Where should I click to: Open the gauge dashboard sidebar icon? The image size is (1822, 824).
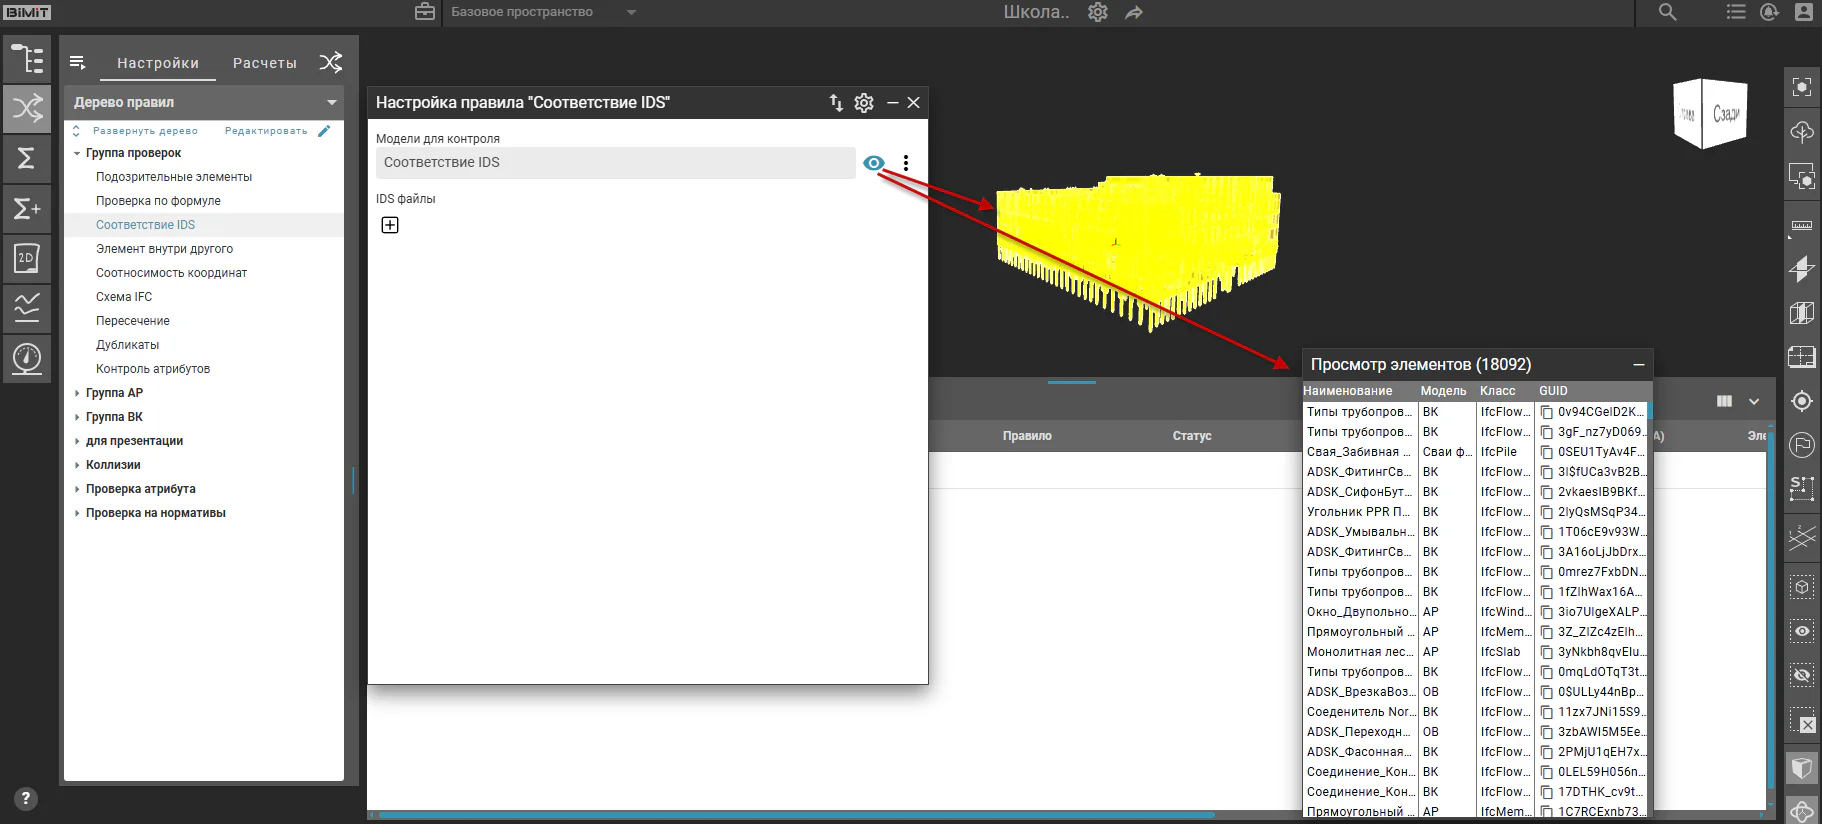coord(27,358)
